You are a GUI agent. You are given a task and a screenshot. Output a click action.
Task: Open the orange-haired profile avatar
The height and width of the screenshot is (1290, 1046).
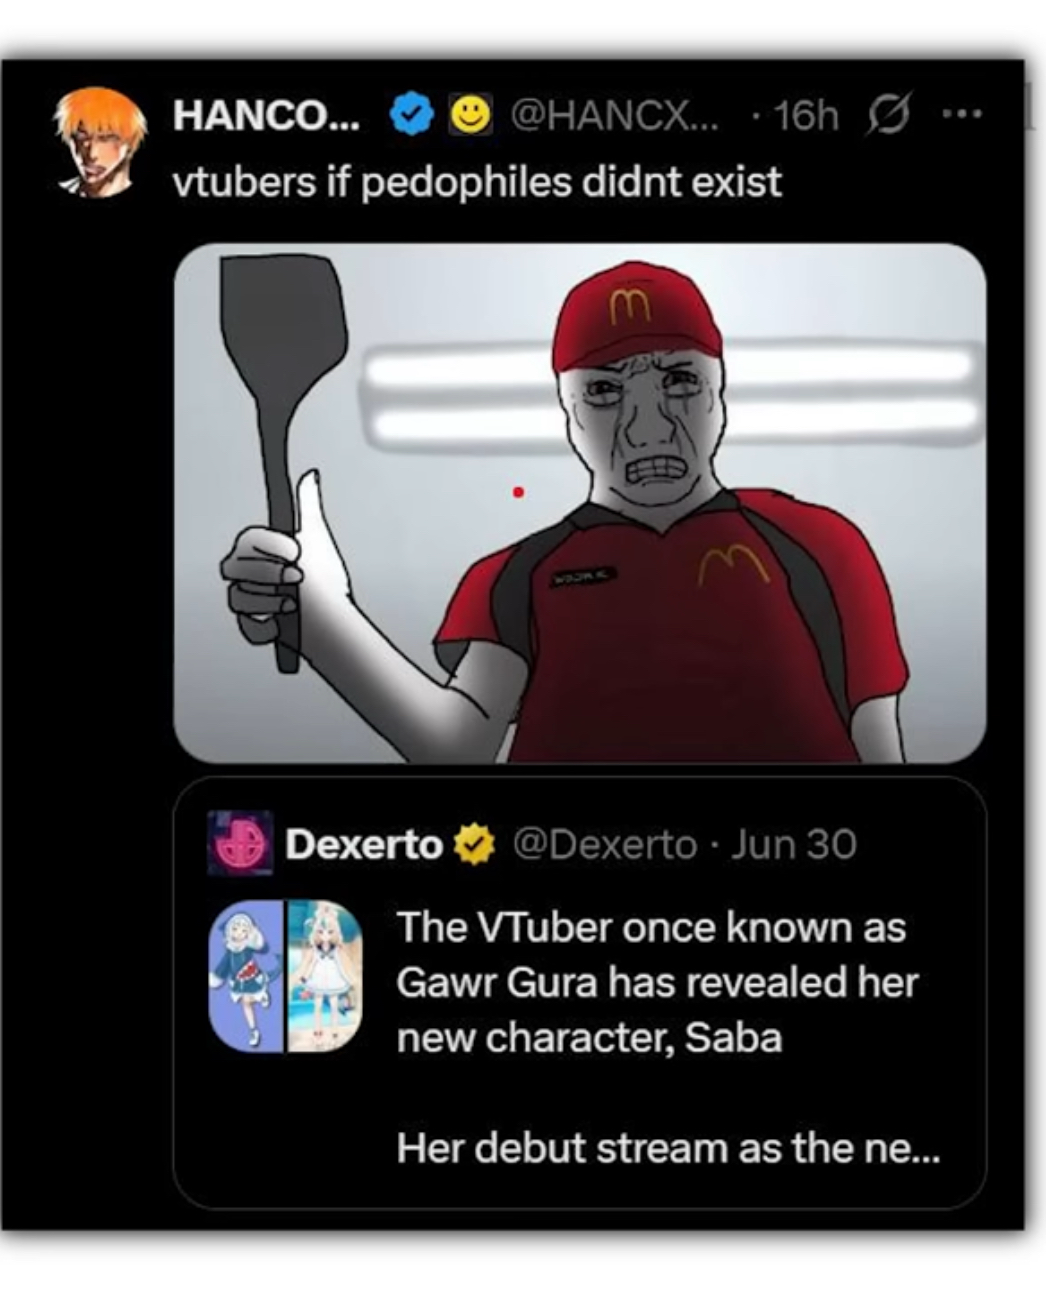[98, 142]
